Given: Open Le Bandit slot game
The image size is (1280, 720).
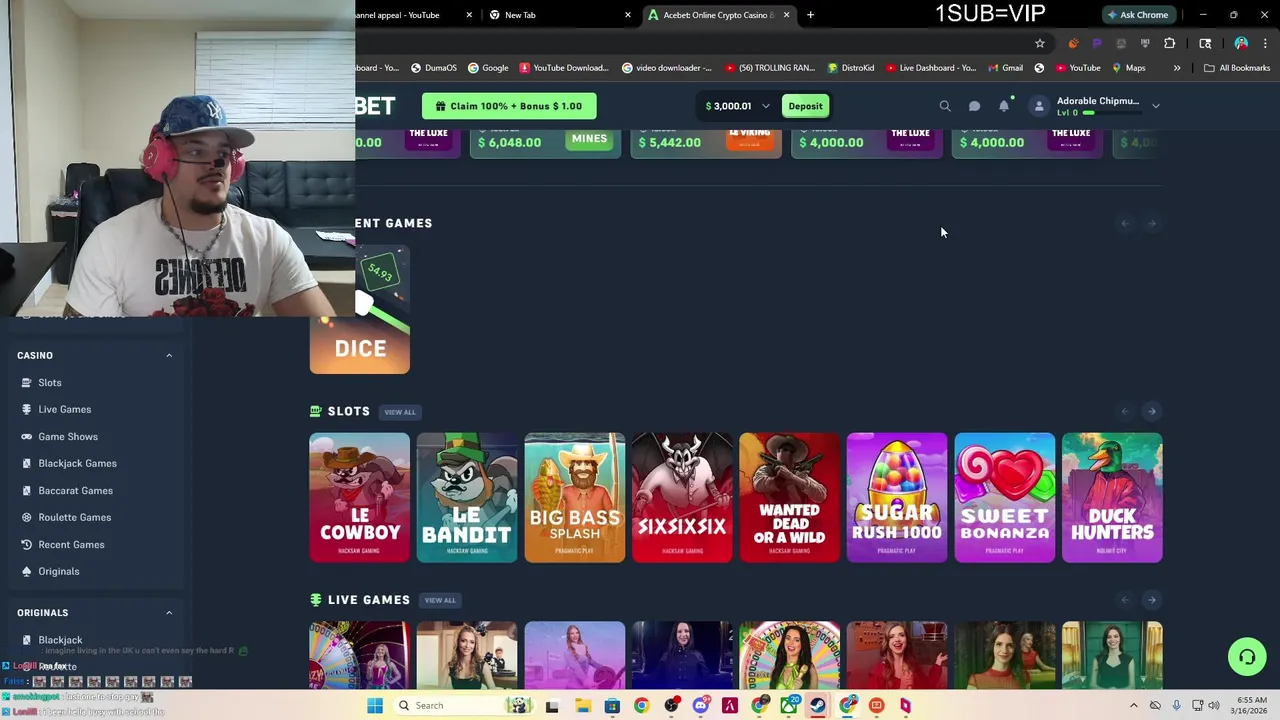Looking at the screenshot, I should click(467, 497).
